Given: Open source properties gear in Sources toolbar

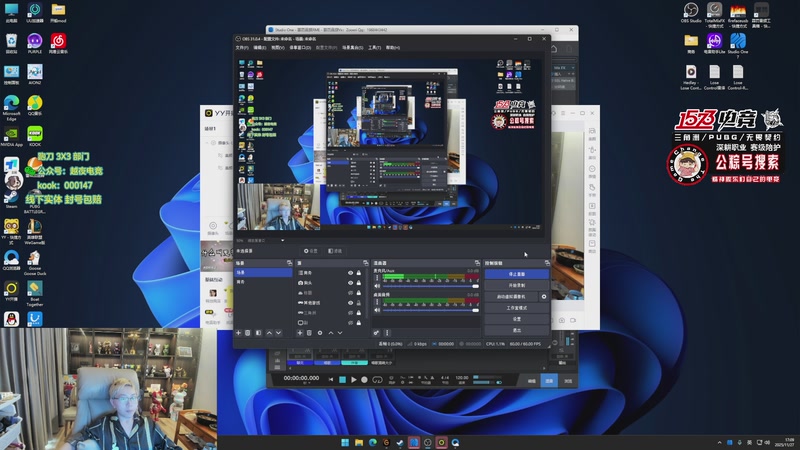Looking at the screenshot, I should [x=320, y=333].
